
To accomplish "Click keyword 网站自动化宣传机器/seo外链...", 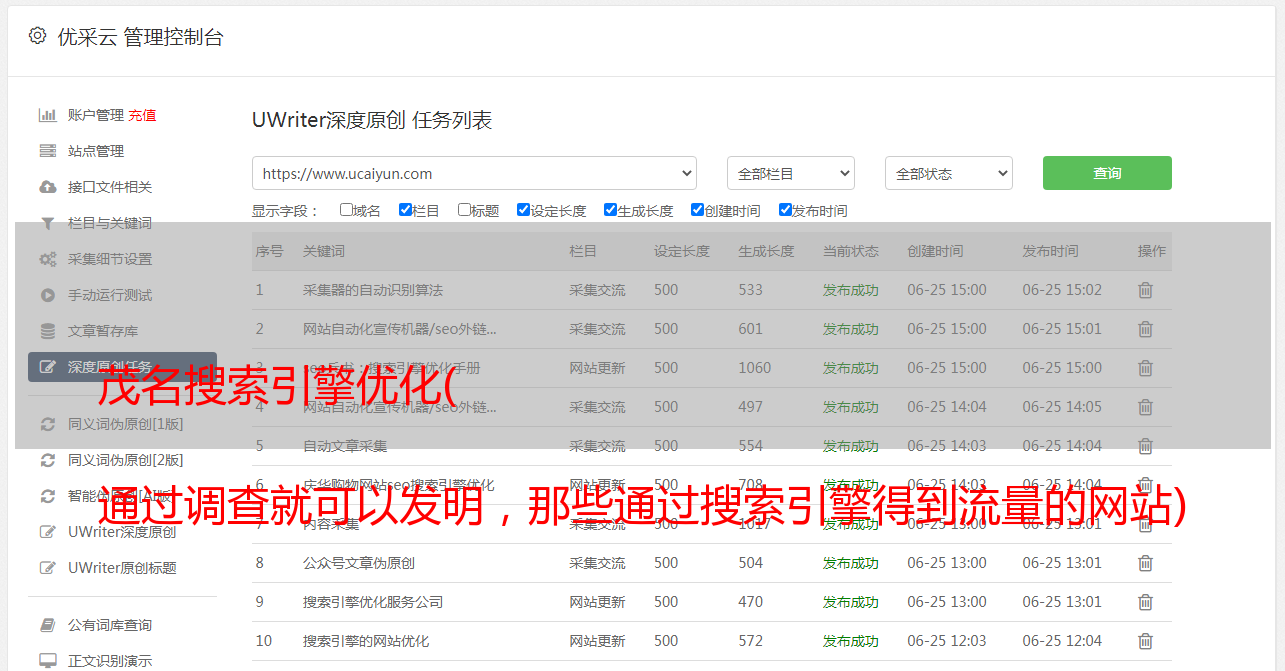I will point(400,329).
